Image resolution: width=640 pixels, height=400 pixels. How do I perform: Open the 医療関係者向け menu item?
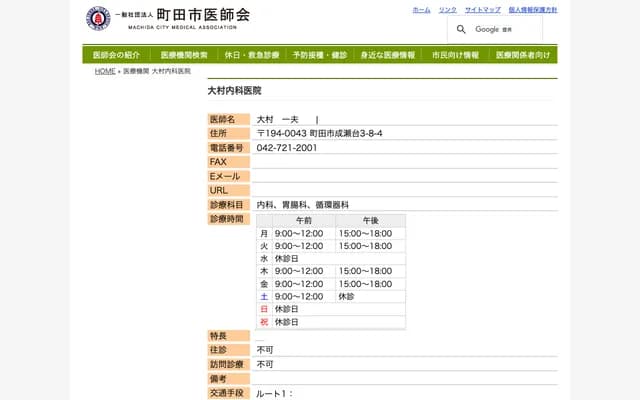pos(523,55)
